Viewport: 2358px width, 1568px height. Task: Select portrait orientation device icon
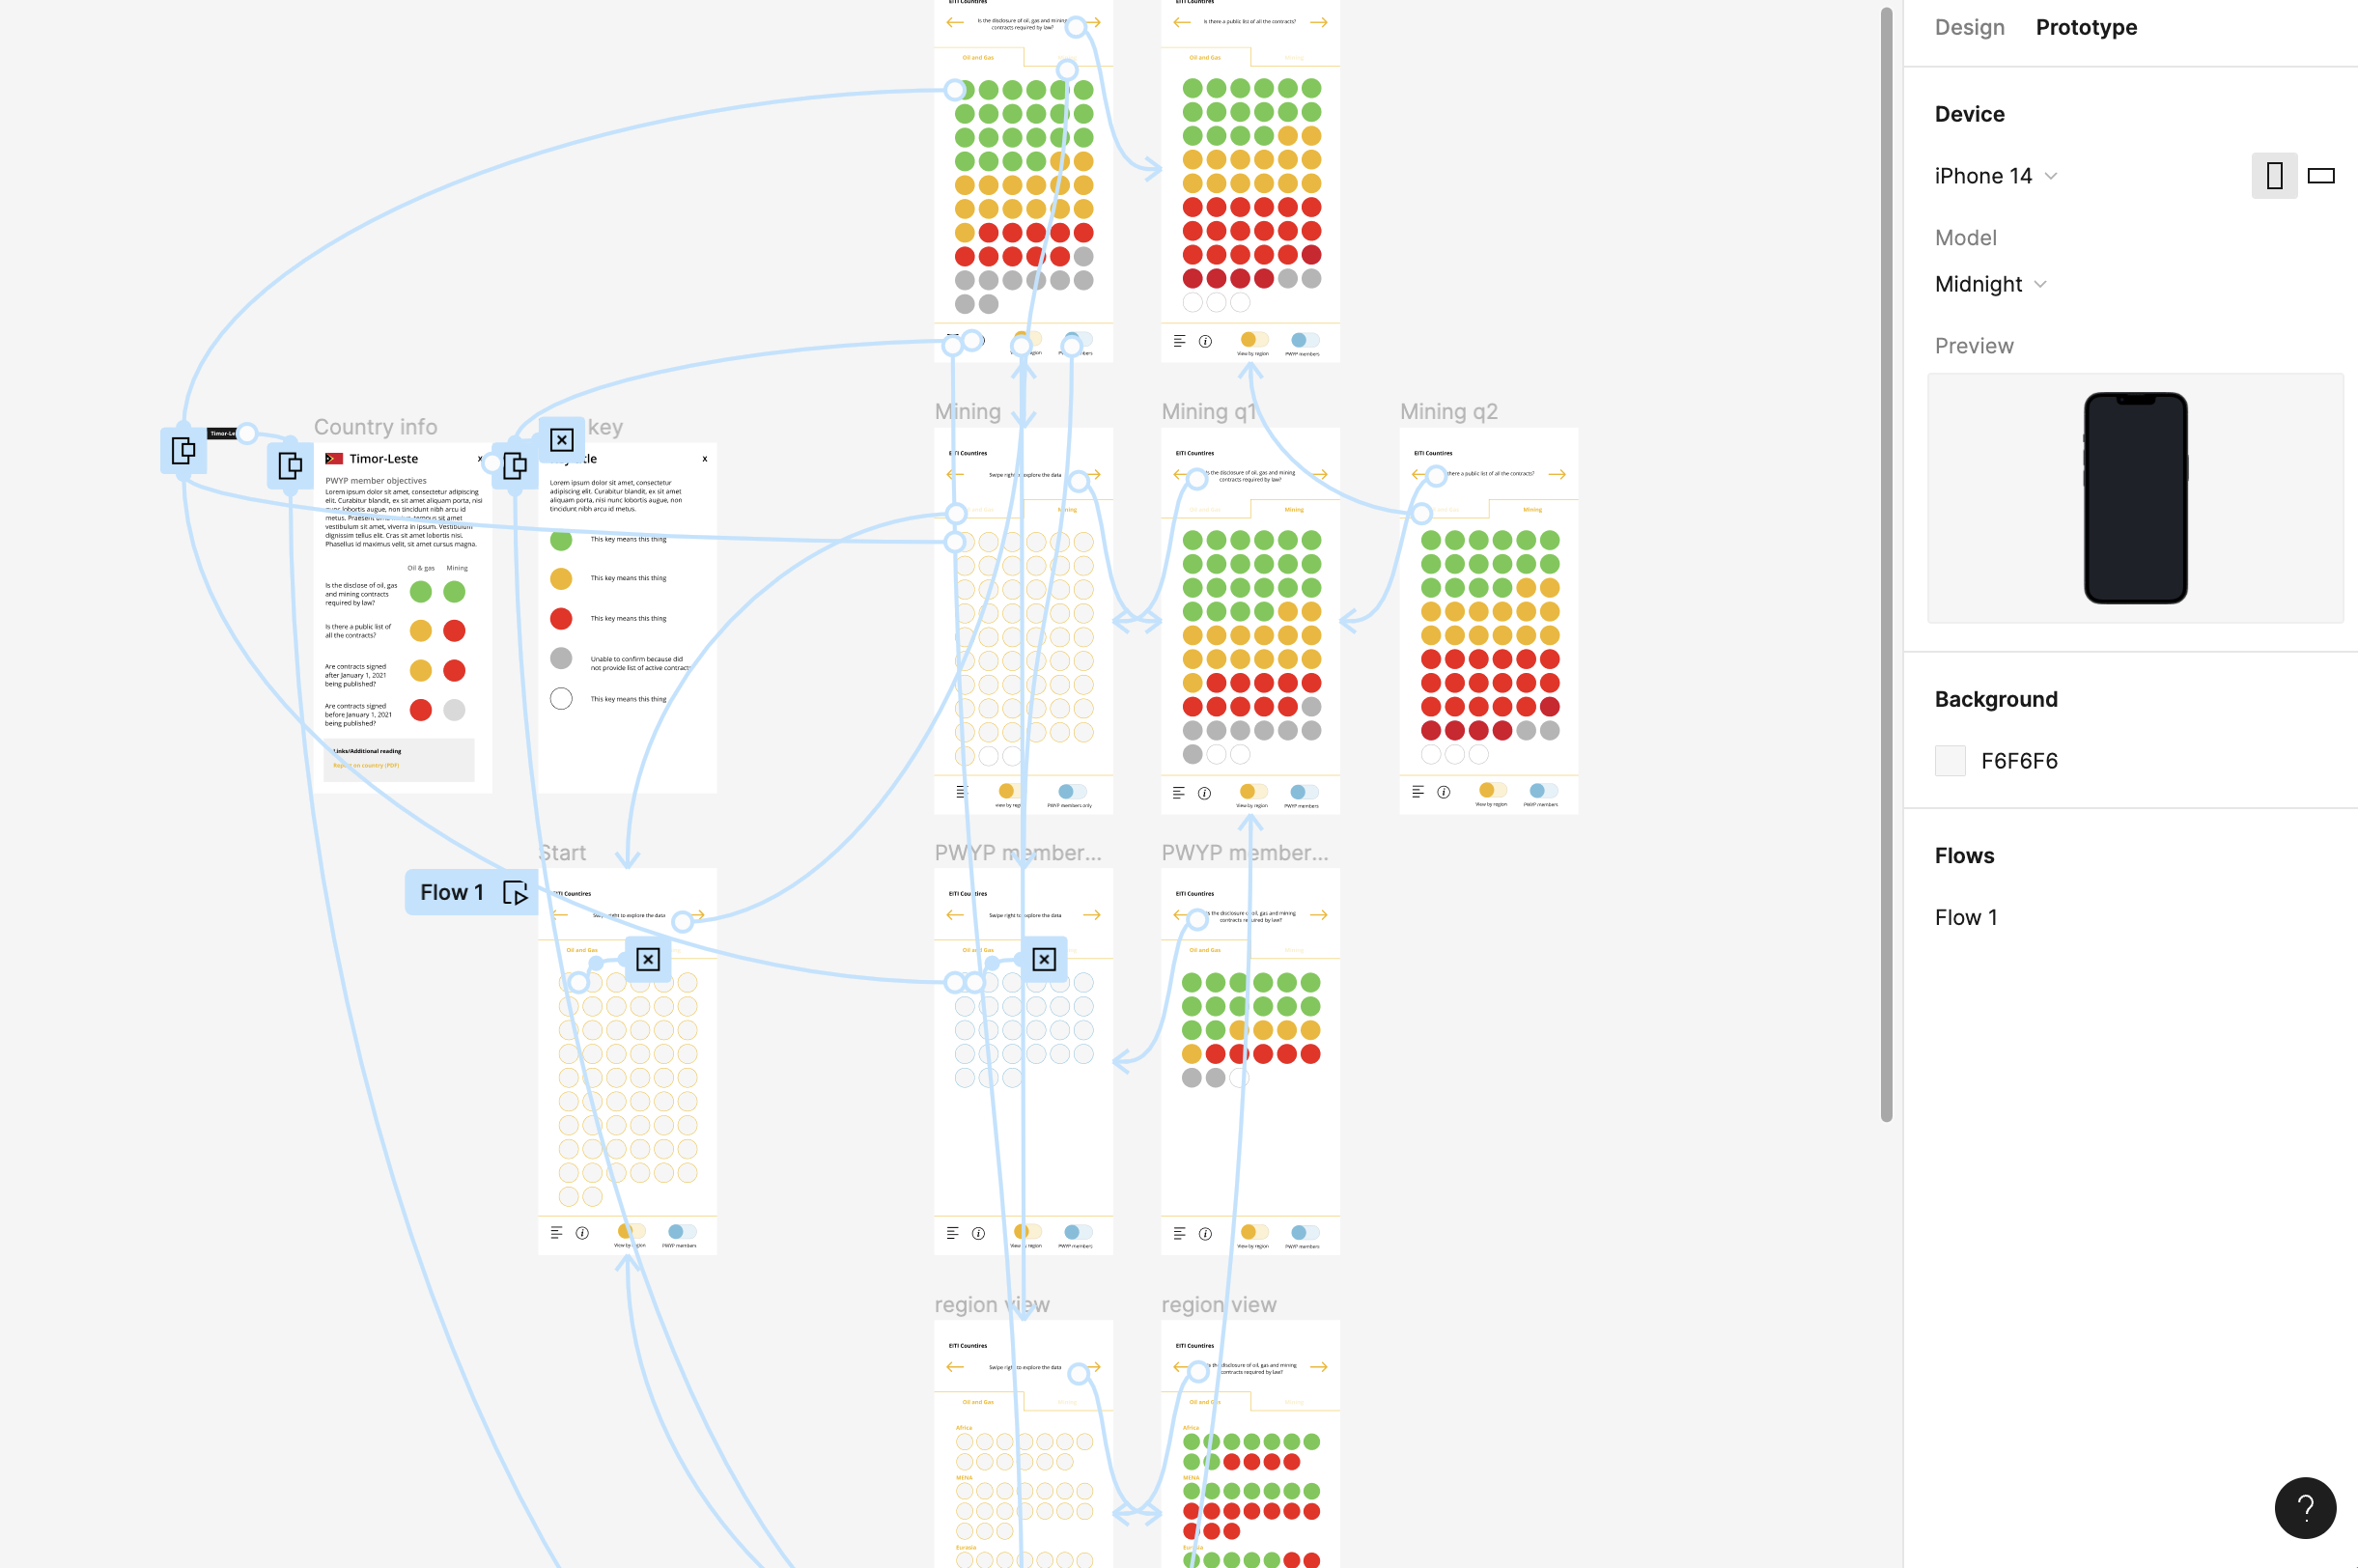pyautogui.click(x=2273, y=176)
